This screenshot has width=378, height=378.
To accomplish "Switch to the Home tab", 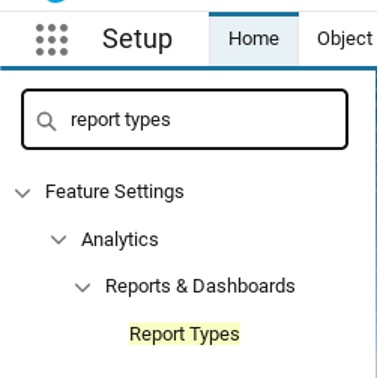I will (254, 39).
